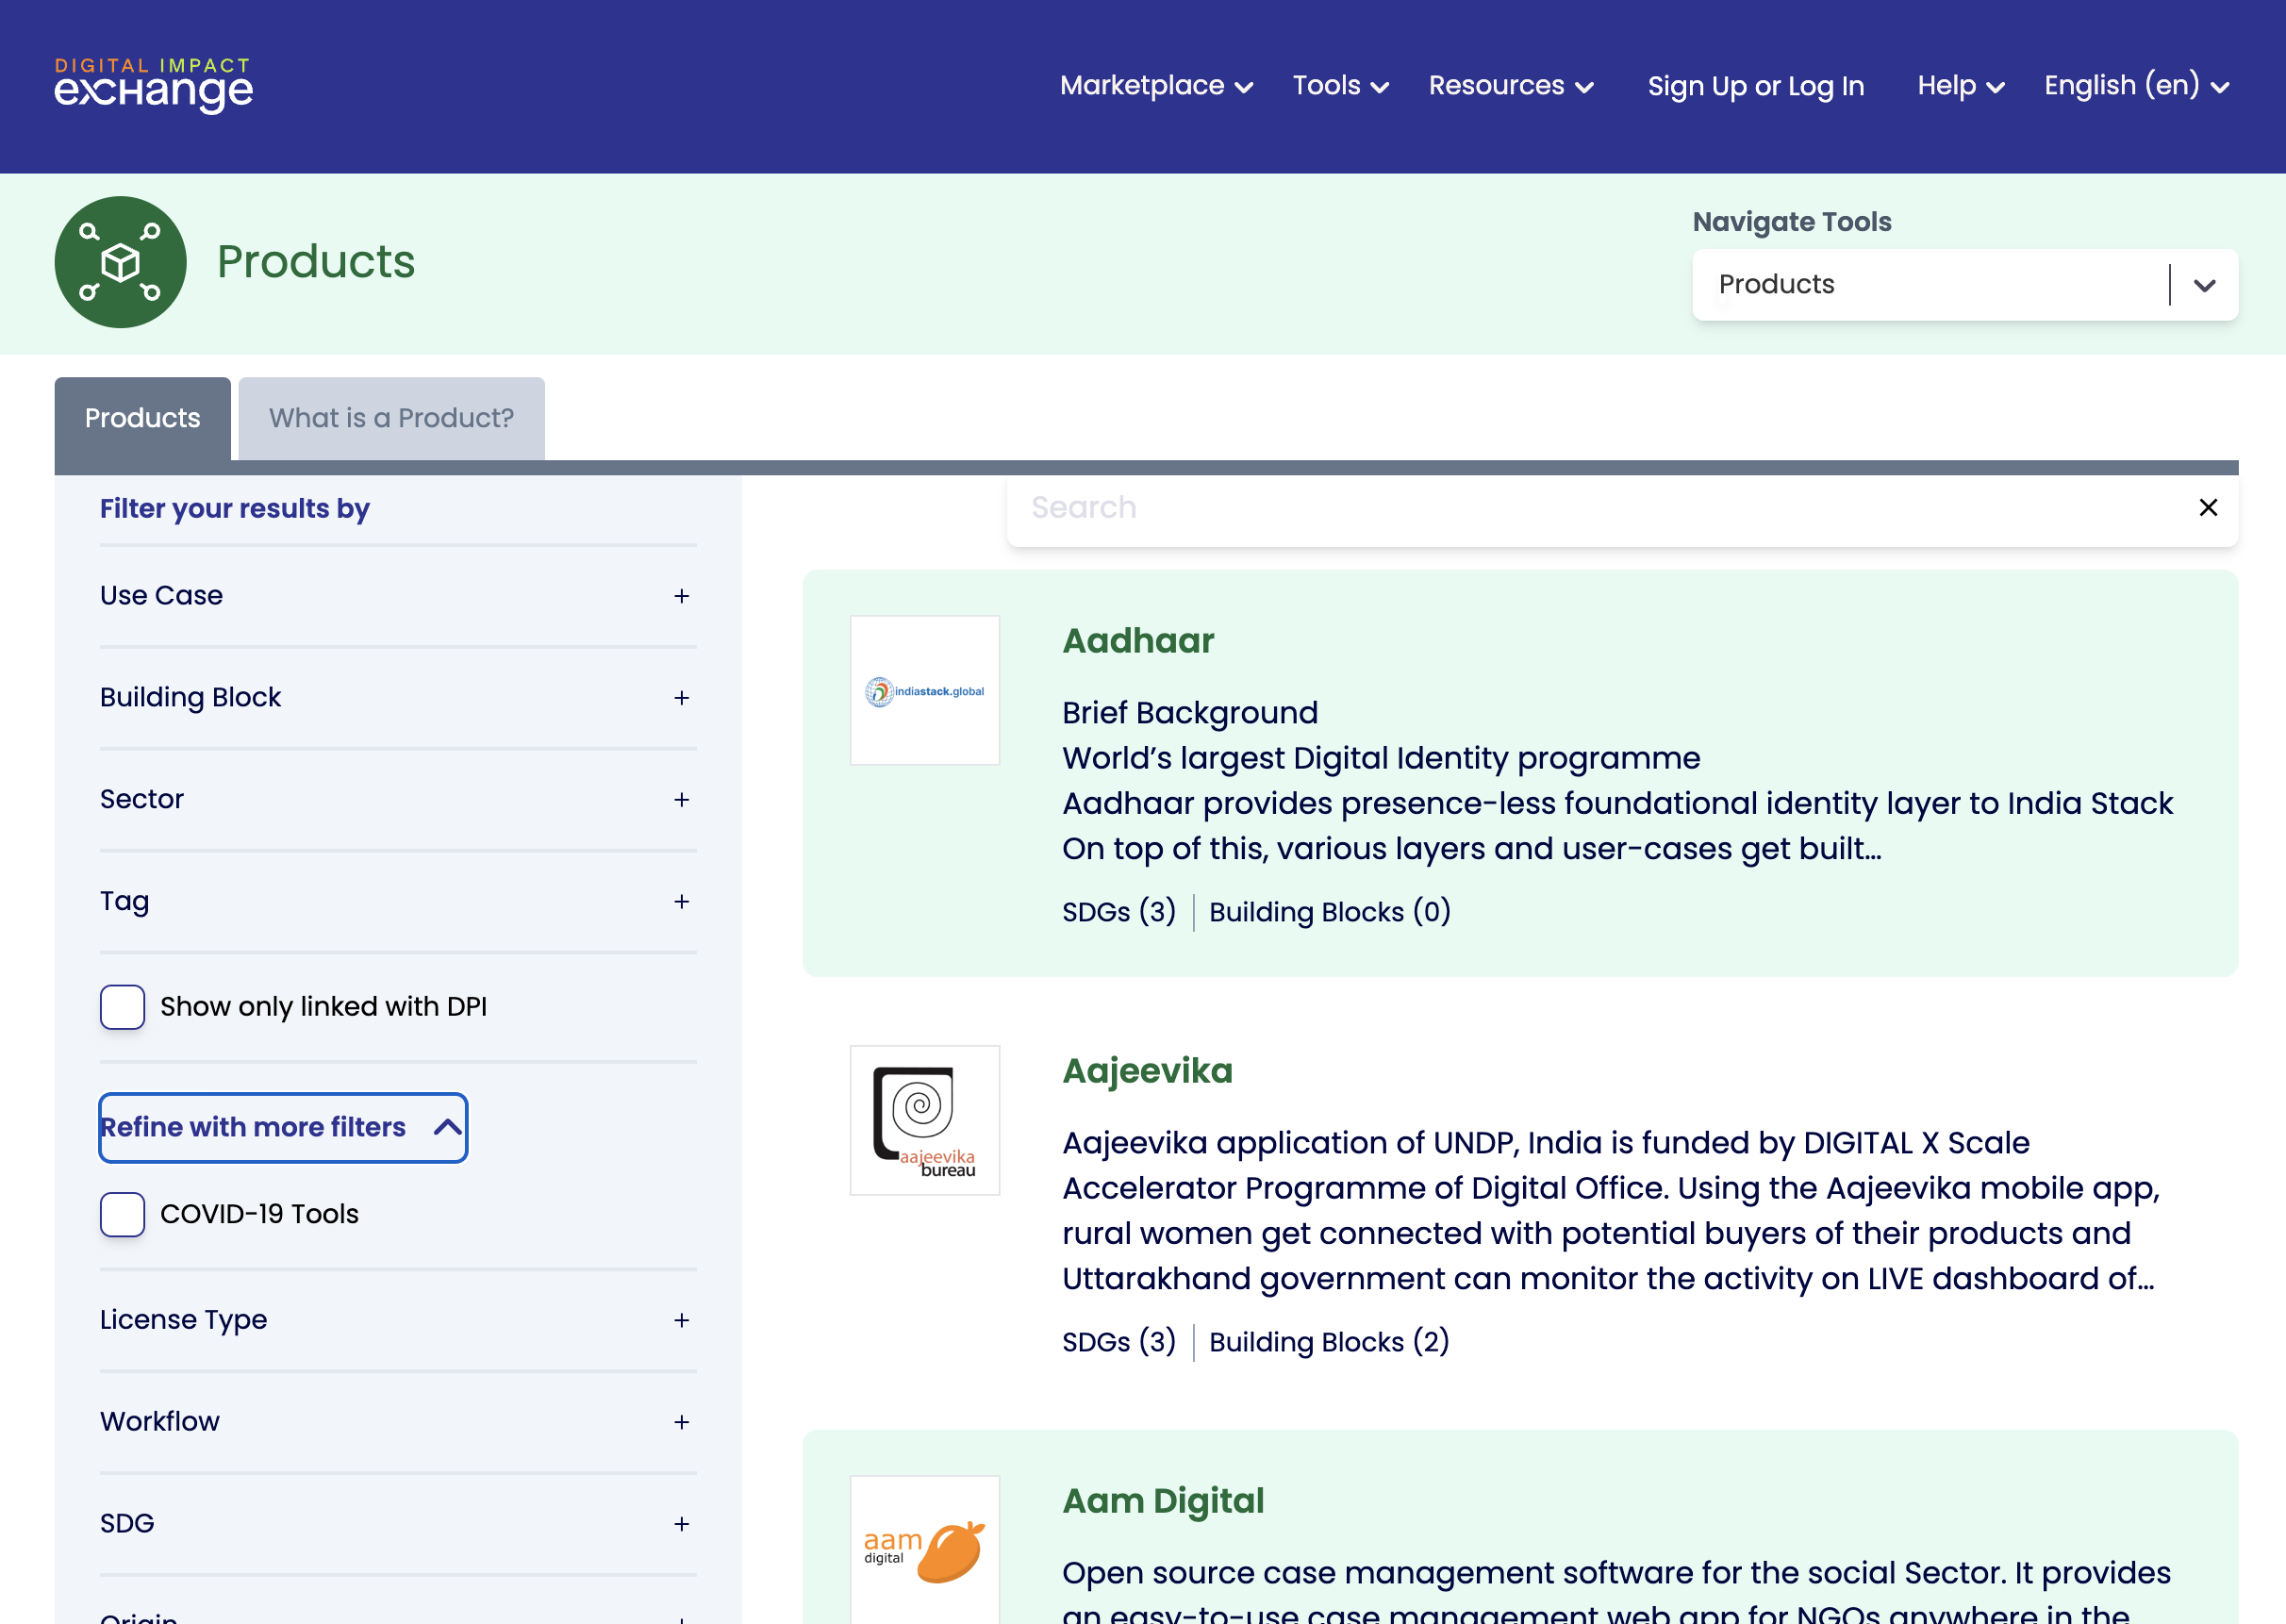This screenshot has height=1624, width=2286.
Task: Click the Tag filter label
Action: pyautogui.click(x=124, y=902)
